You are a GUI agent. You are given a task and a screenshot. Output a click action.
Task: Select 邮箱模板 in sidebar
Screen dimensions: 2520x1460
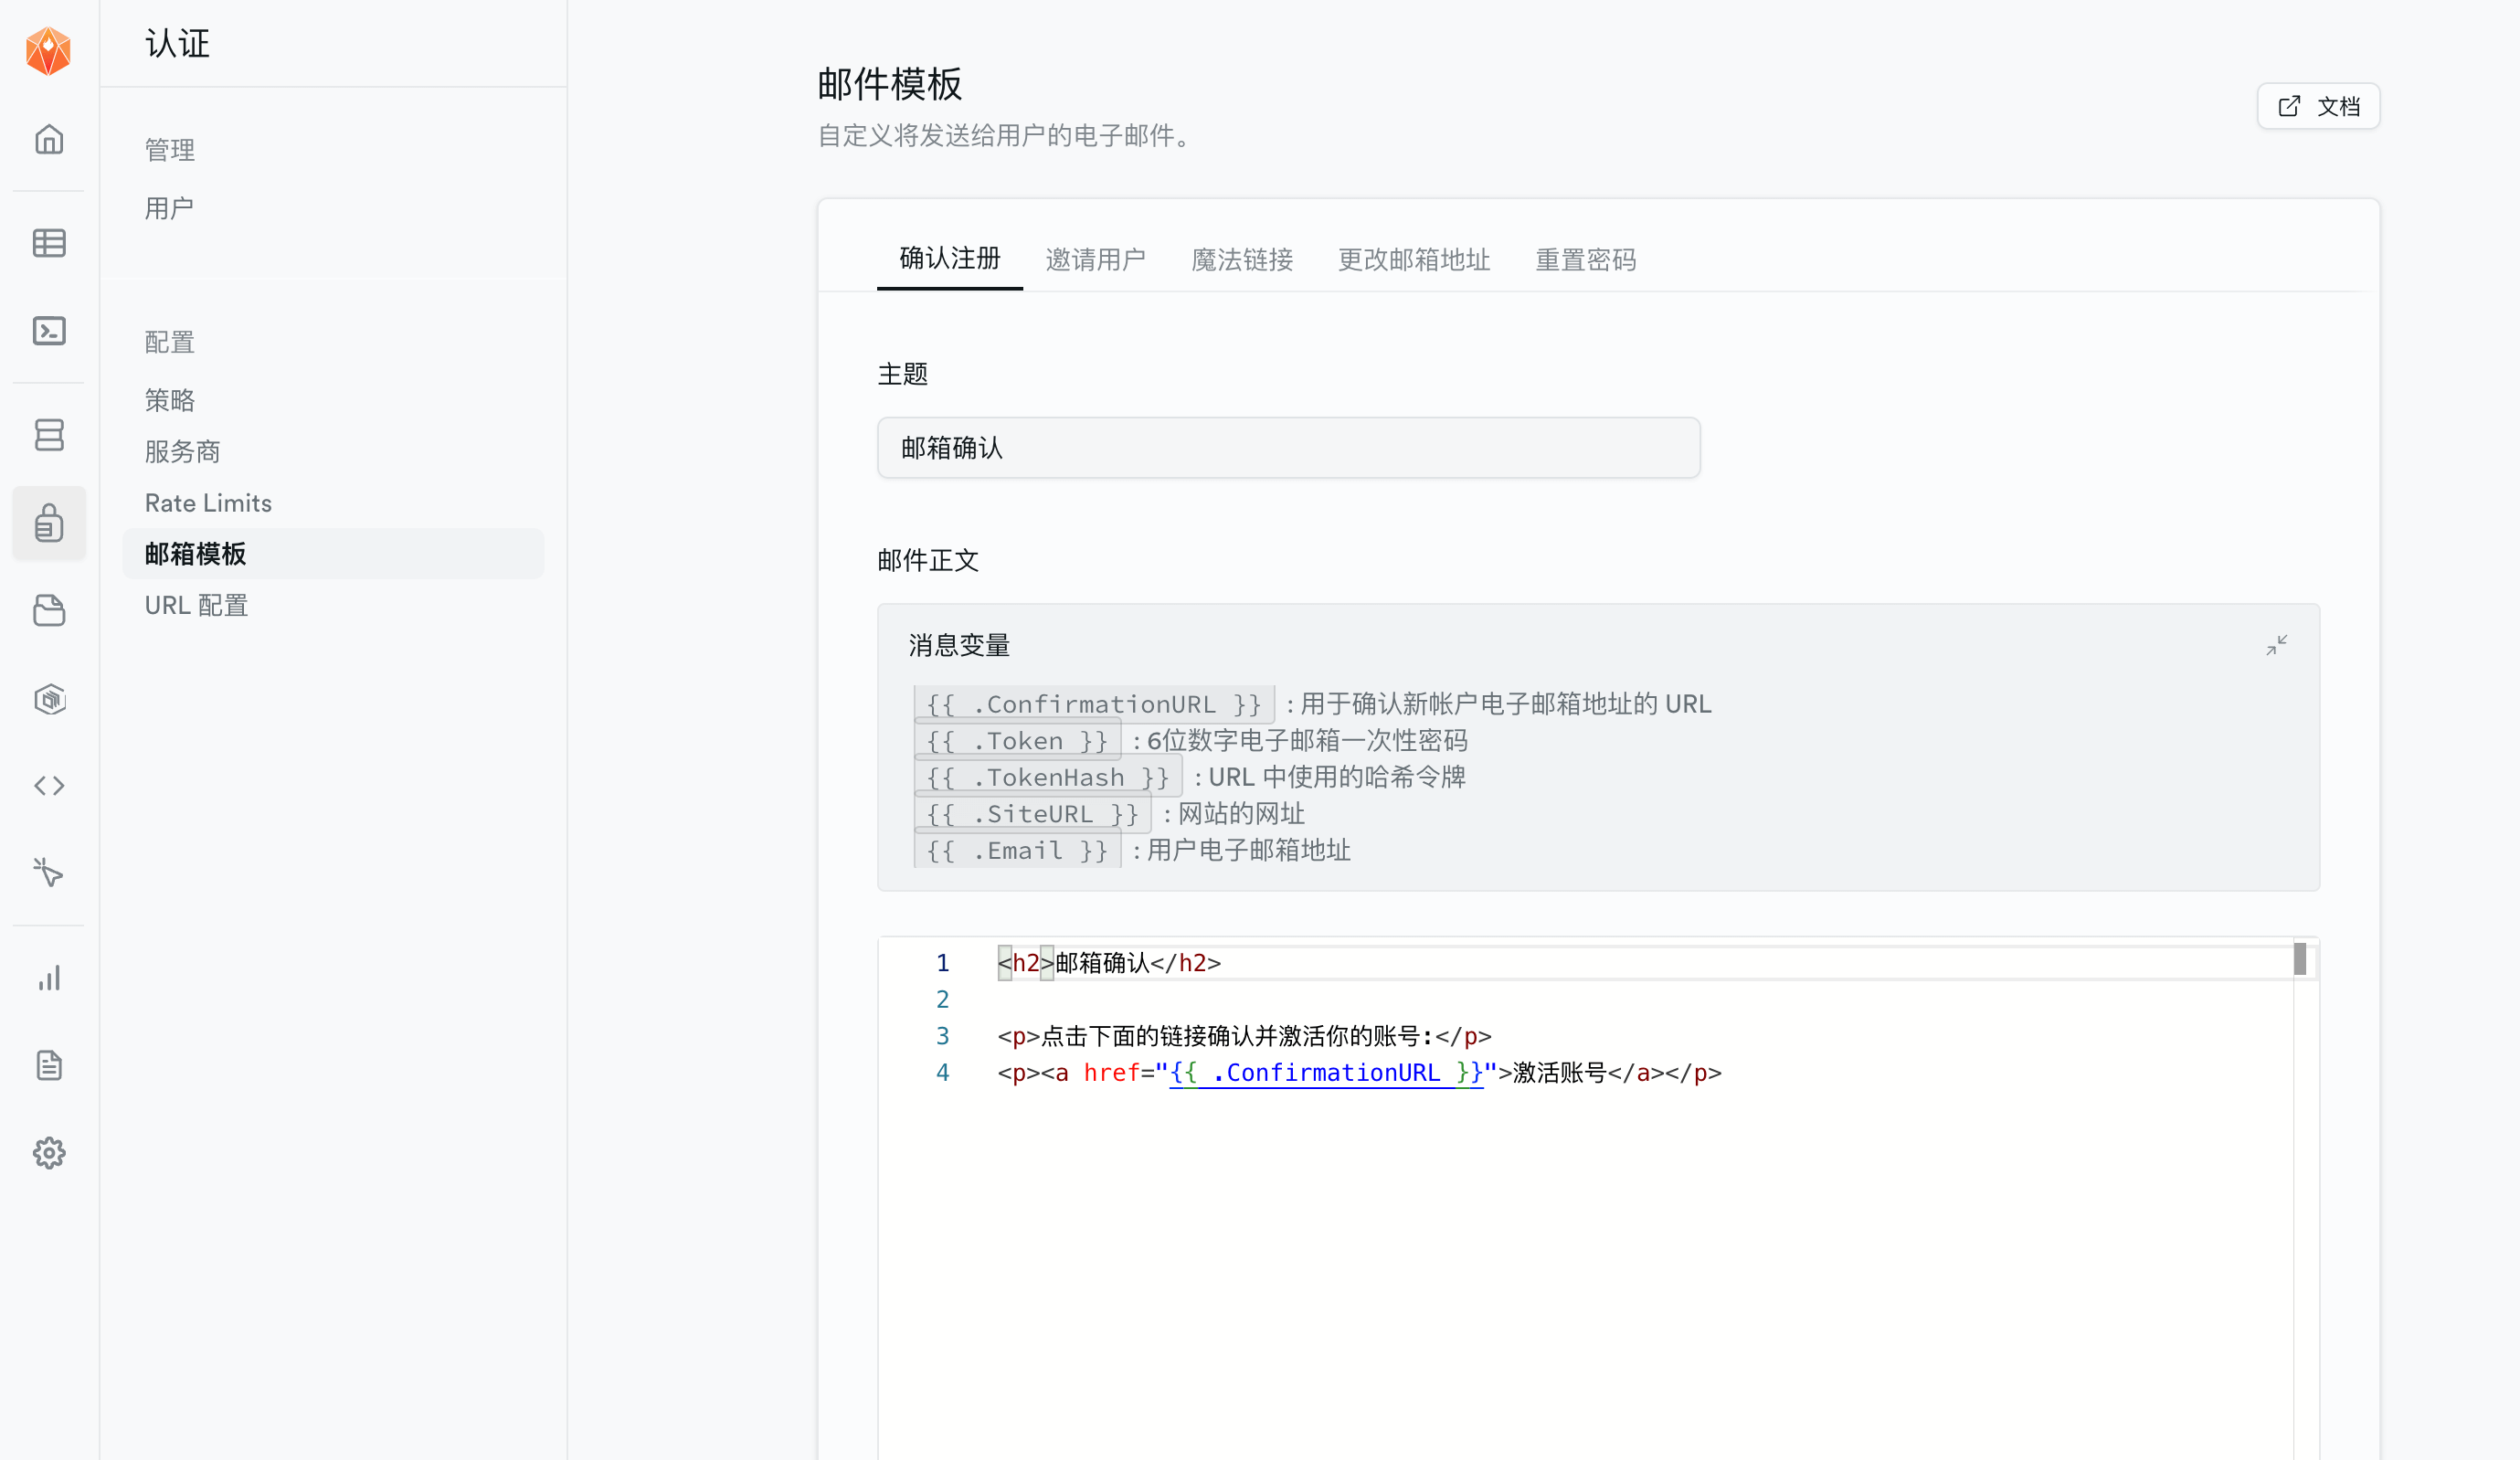pos(333,553)
